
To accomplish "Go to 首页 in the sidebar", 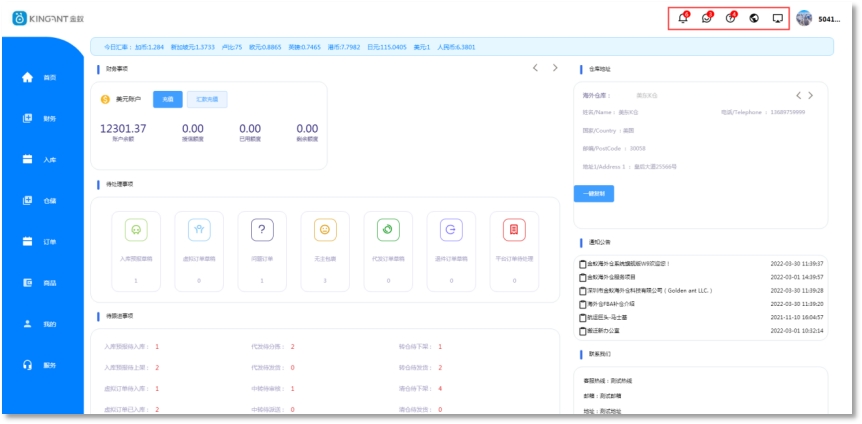I will [x=41, y=77].
